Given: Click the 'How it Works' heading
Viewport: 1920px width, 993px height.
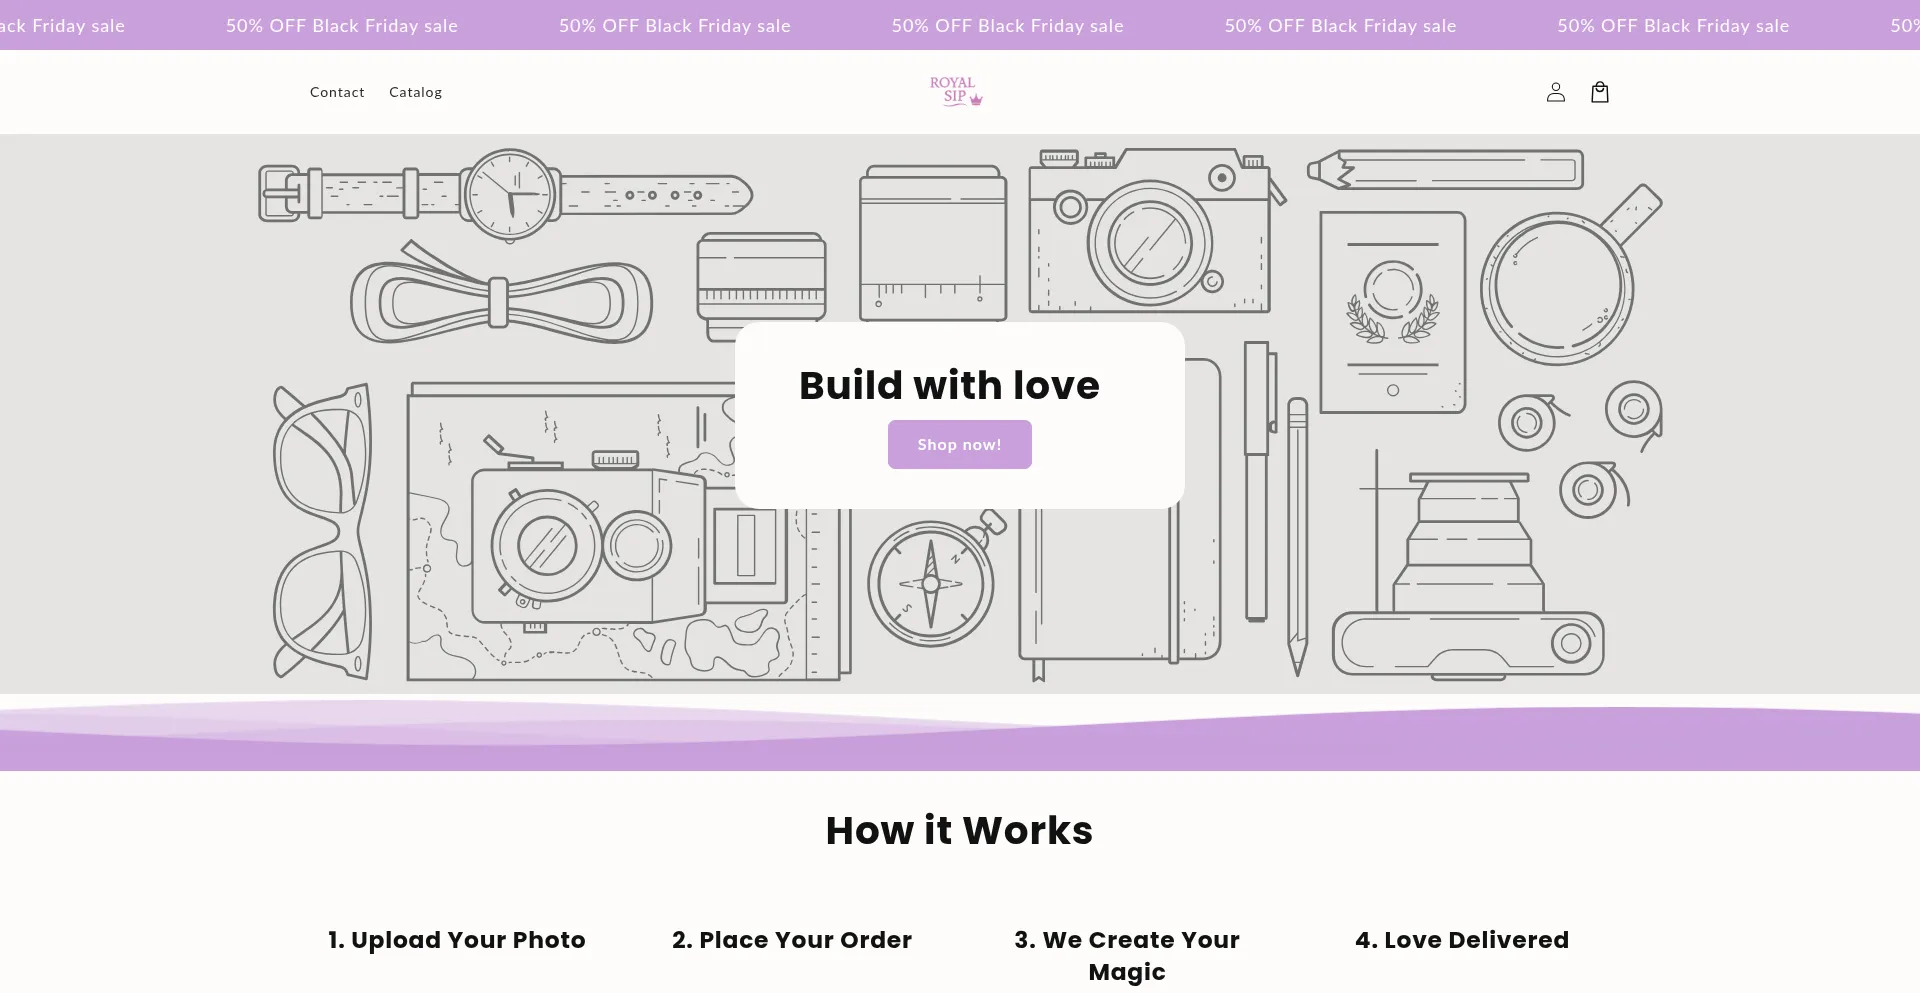Looking at the screenshot, I should pyautogui.click(x=959, y=830).
